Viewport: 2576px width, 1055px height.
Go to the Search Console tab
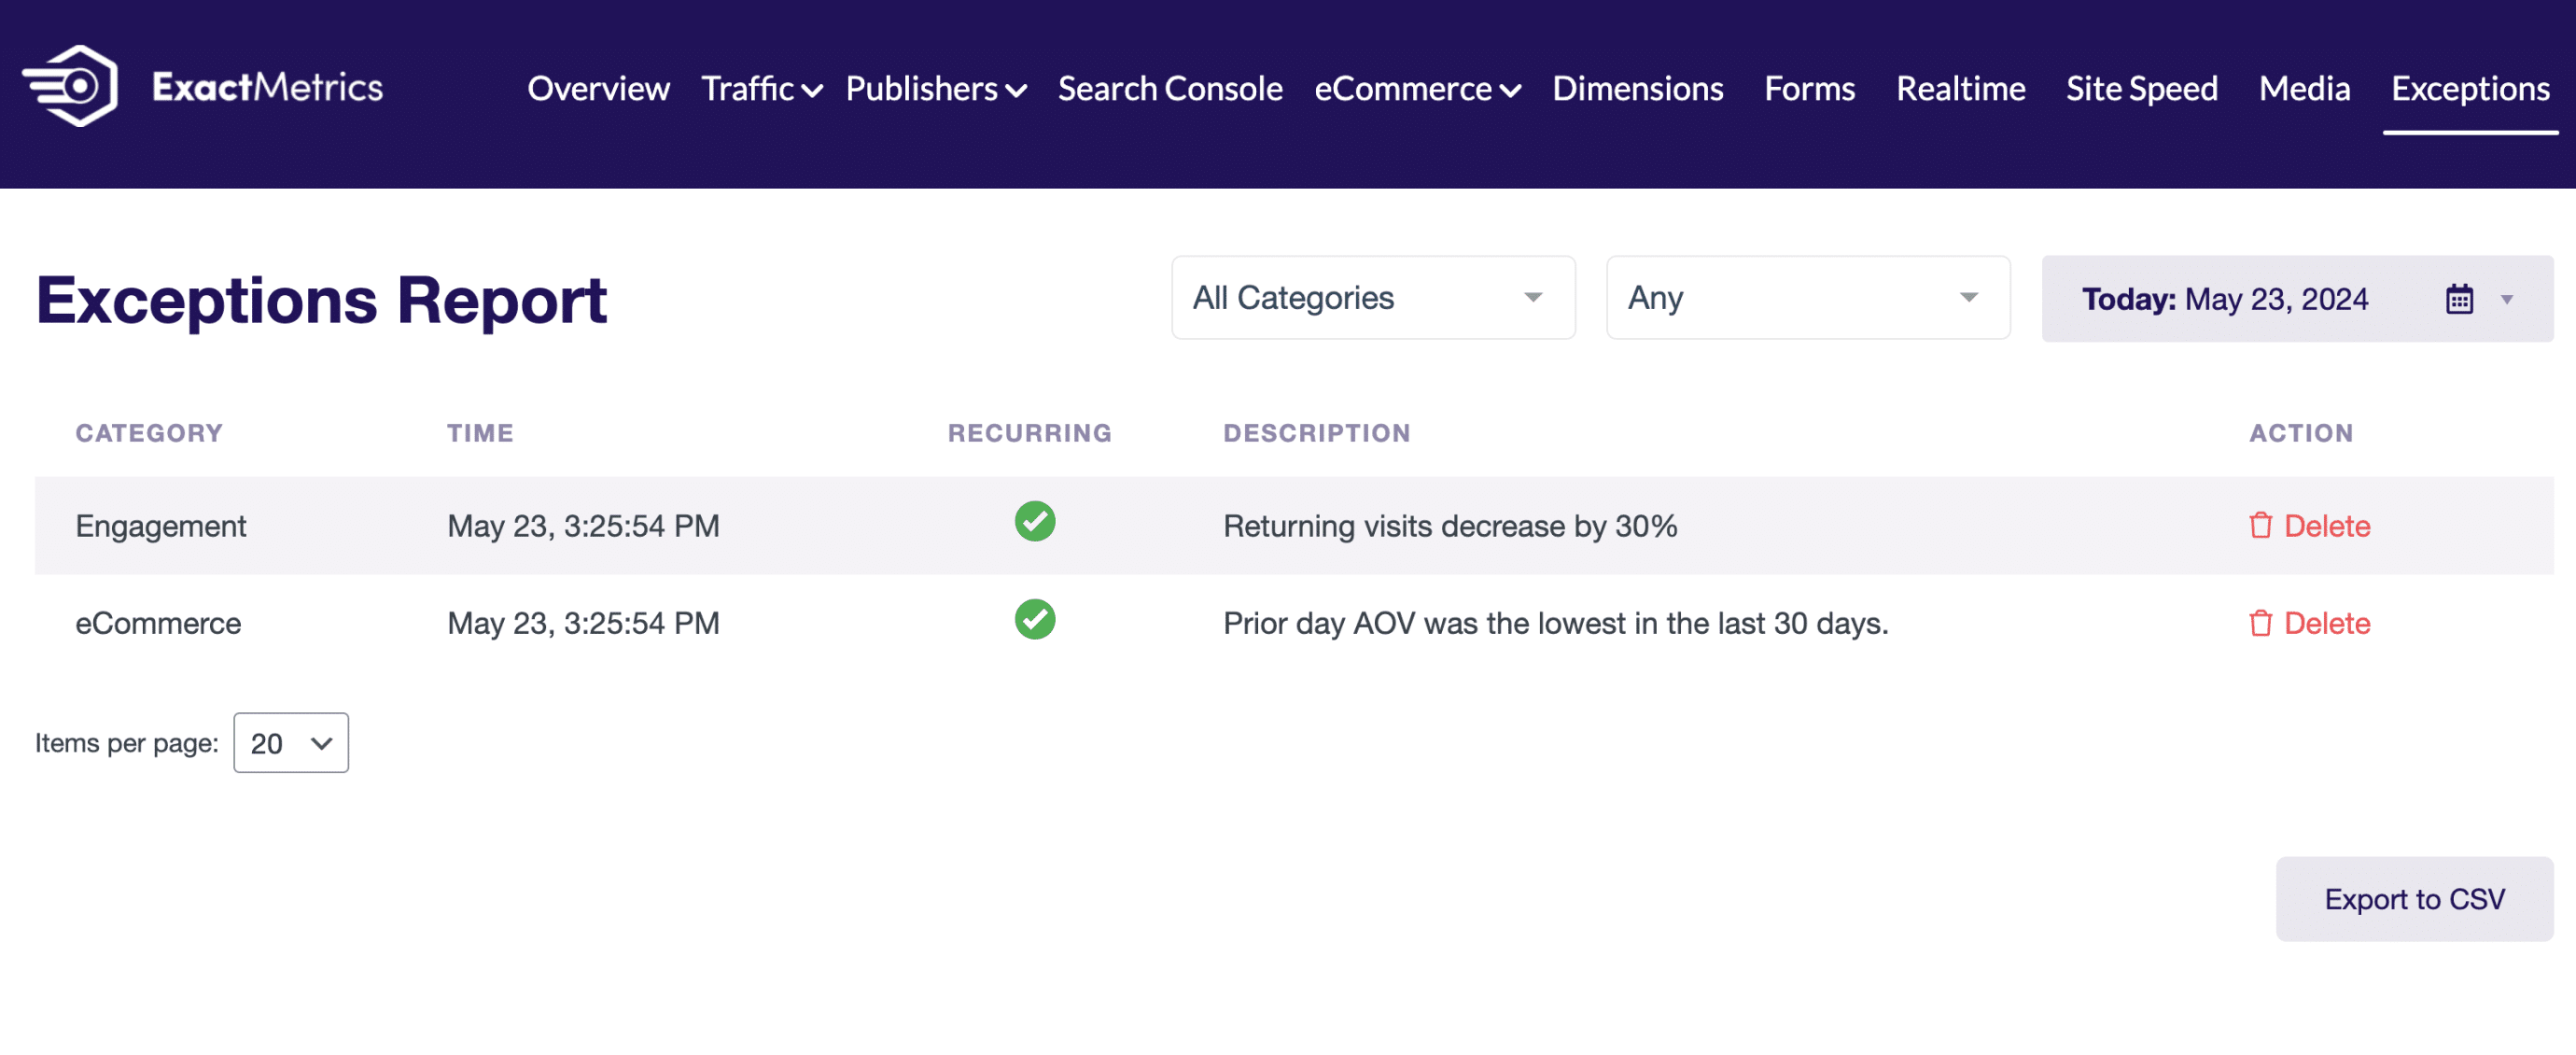click(x=1170, y=88)
